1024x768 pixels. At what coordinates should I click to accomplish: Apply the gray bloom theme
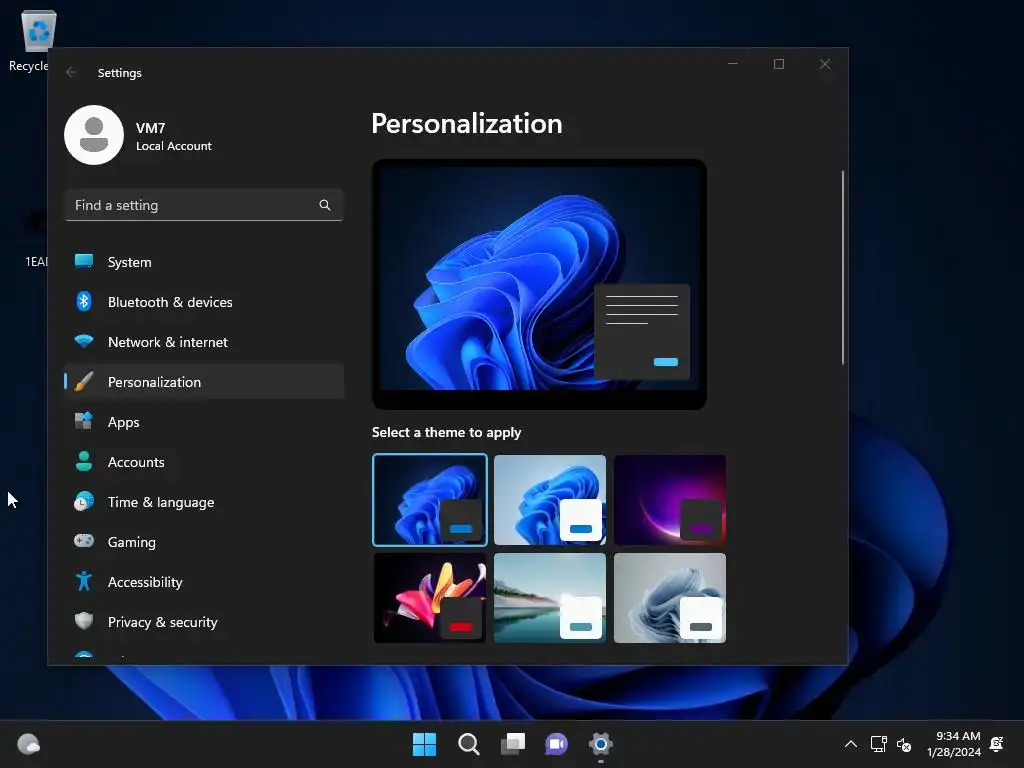[670, 598]
